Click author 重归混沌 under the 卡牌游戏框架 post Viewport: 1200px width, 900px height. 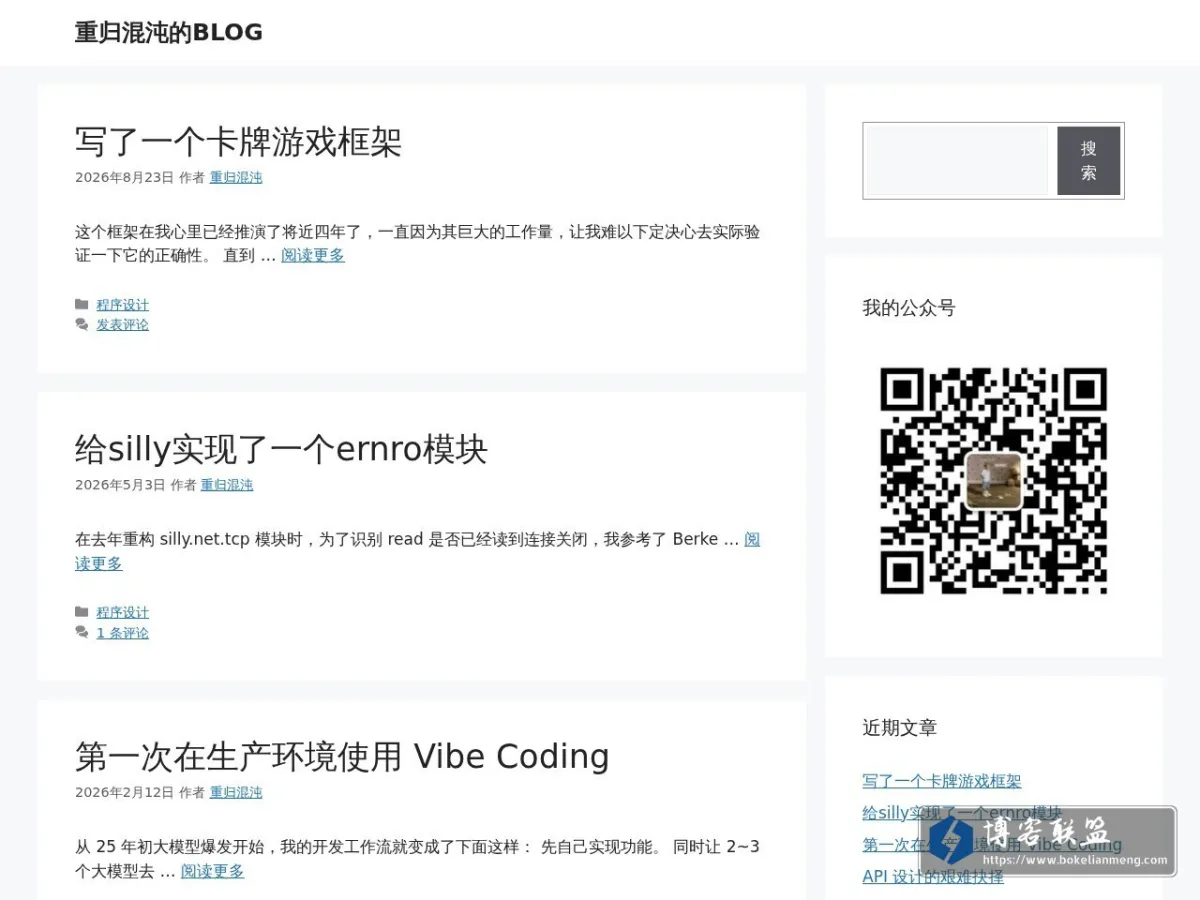pyautogui.click(x=236, y=177)
